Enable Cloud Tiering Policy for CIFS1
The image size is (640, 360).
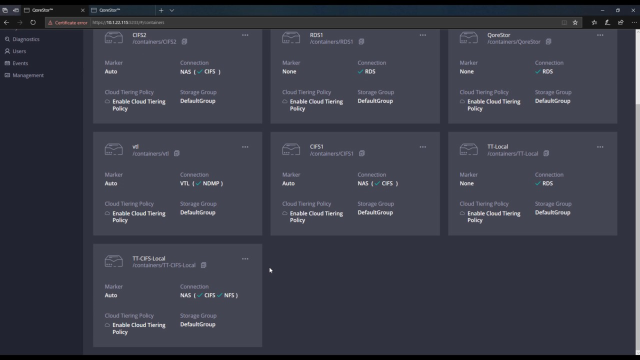click(x=313, y=217)
